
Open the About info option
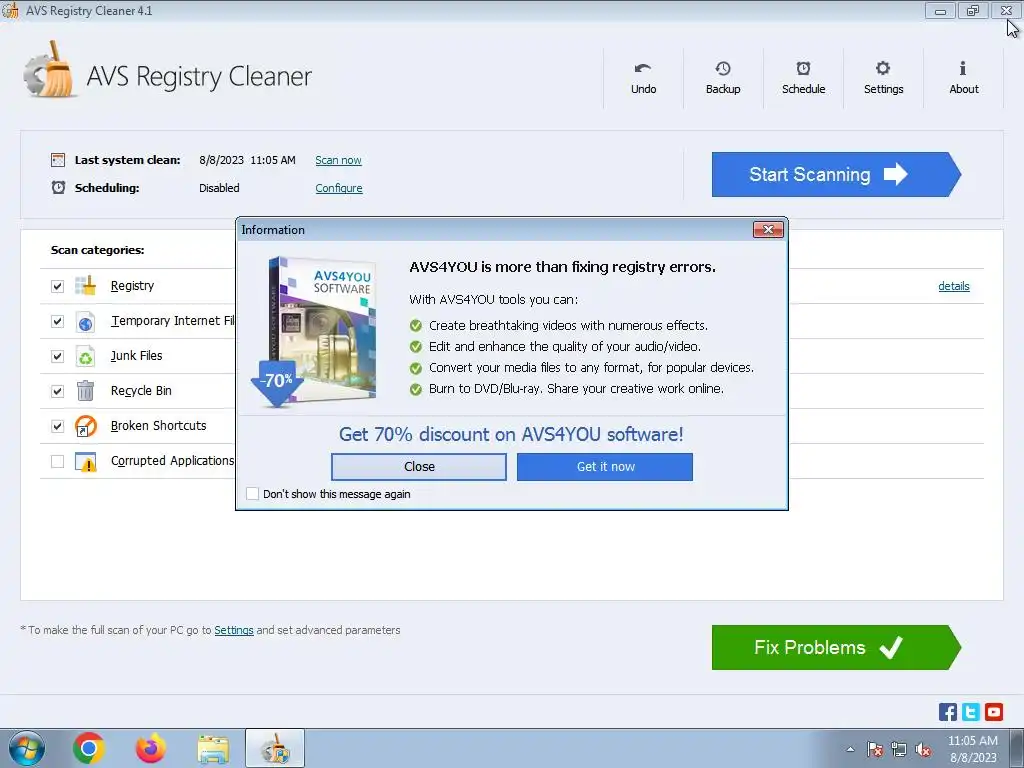pyautogui.click(x=963, y=78)
